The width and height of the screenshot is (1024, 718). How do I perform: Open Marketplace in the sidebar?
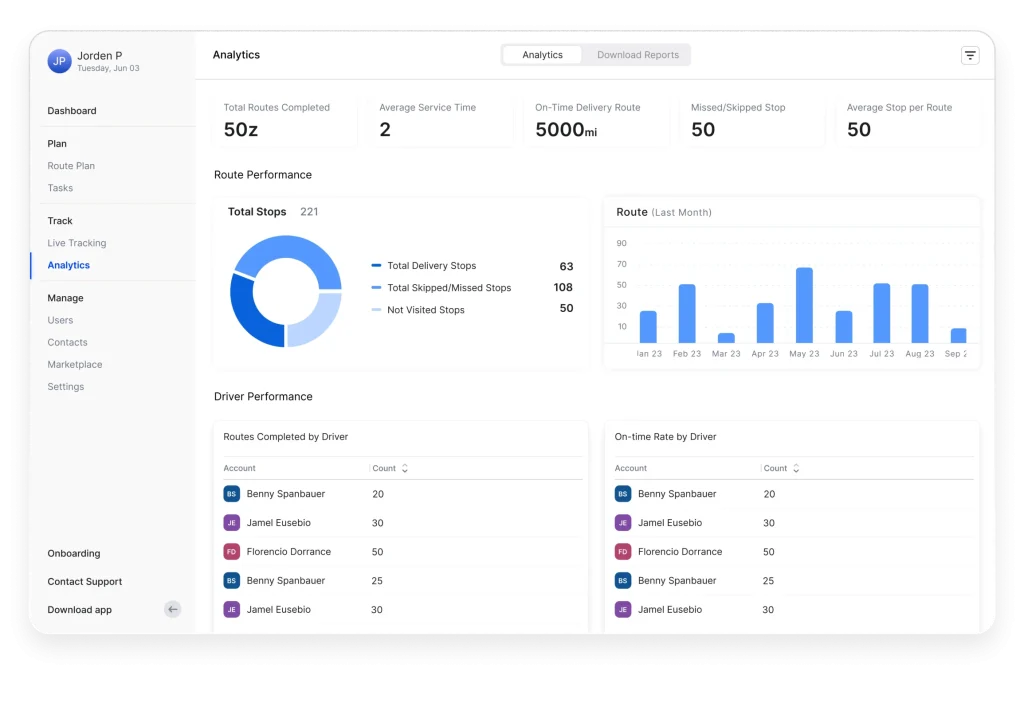(74, 365)
